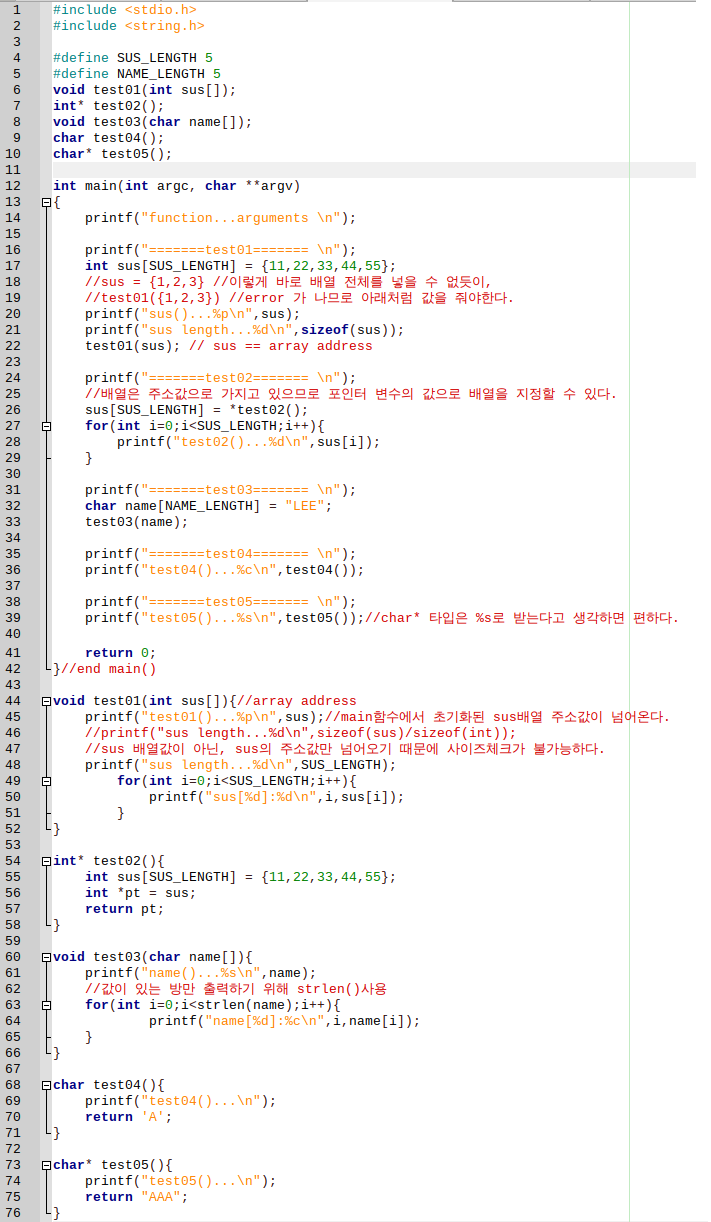This screenshot has height=1222, width=711.
Task: Click the int *pt = sus; line
Action: click(x=141, y=893)
